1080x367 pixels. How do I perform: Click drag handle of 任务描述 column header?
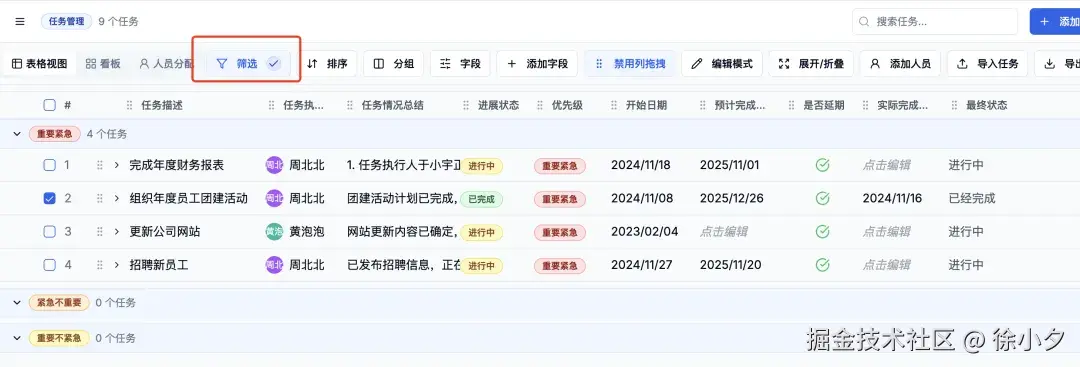coord(129,105)
